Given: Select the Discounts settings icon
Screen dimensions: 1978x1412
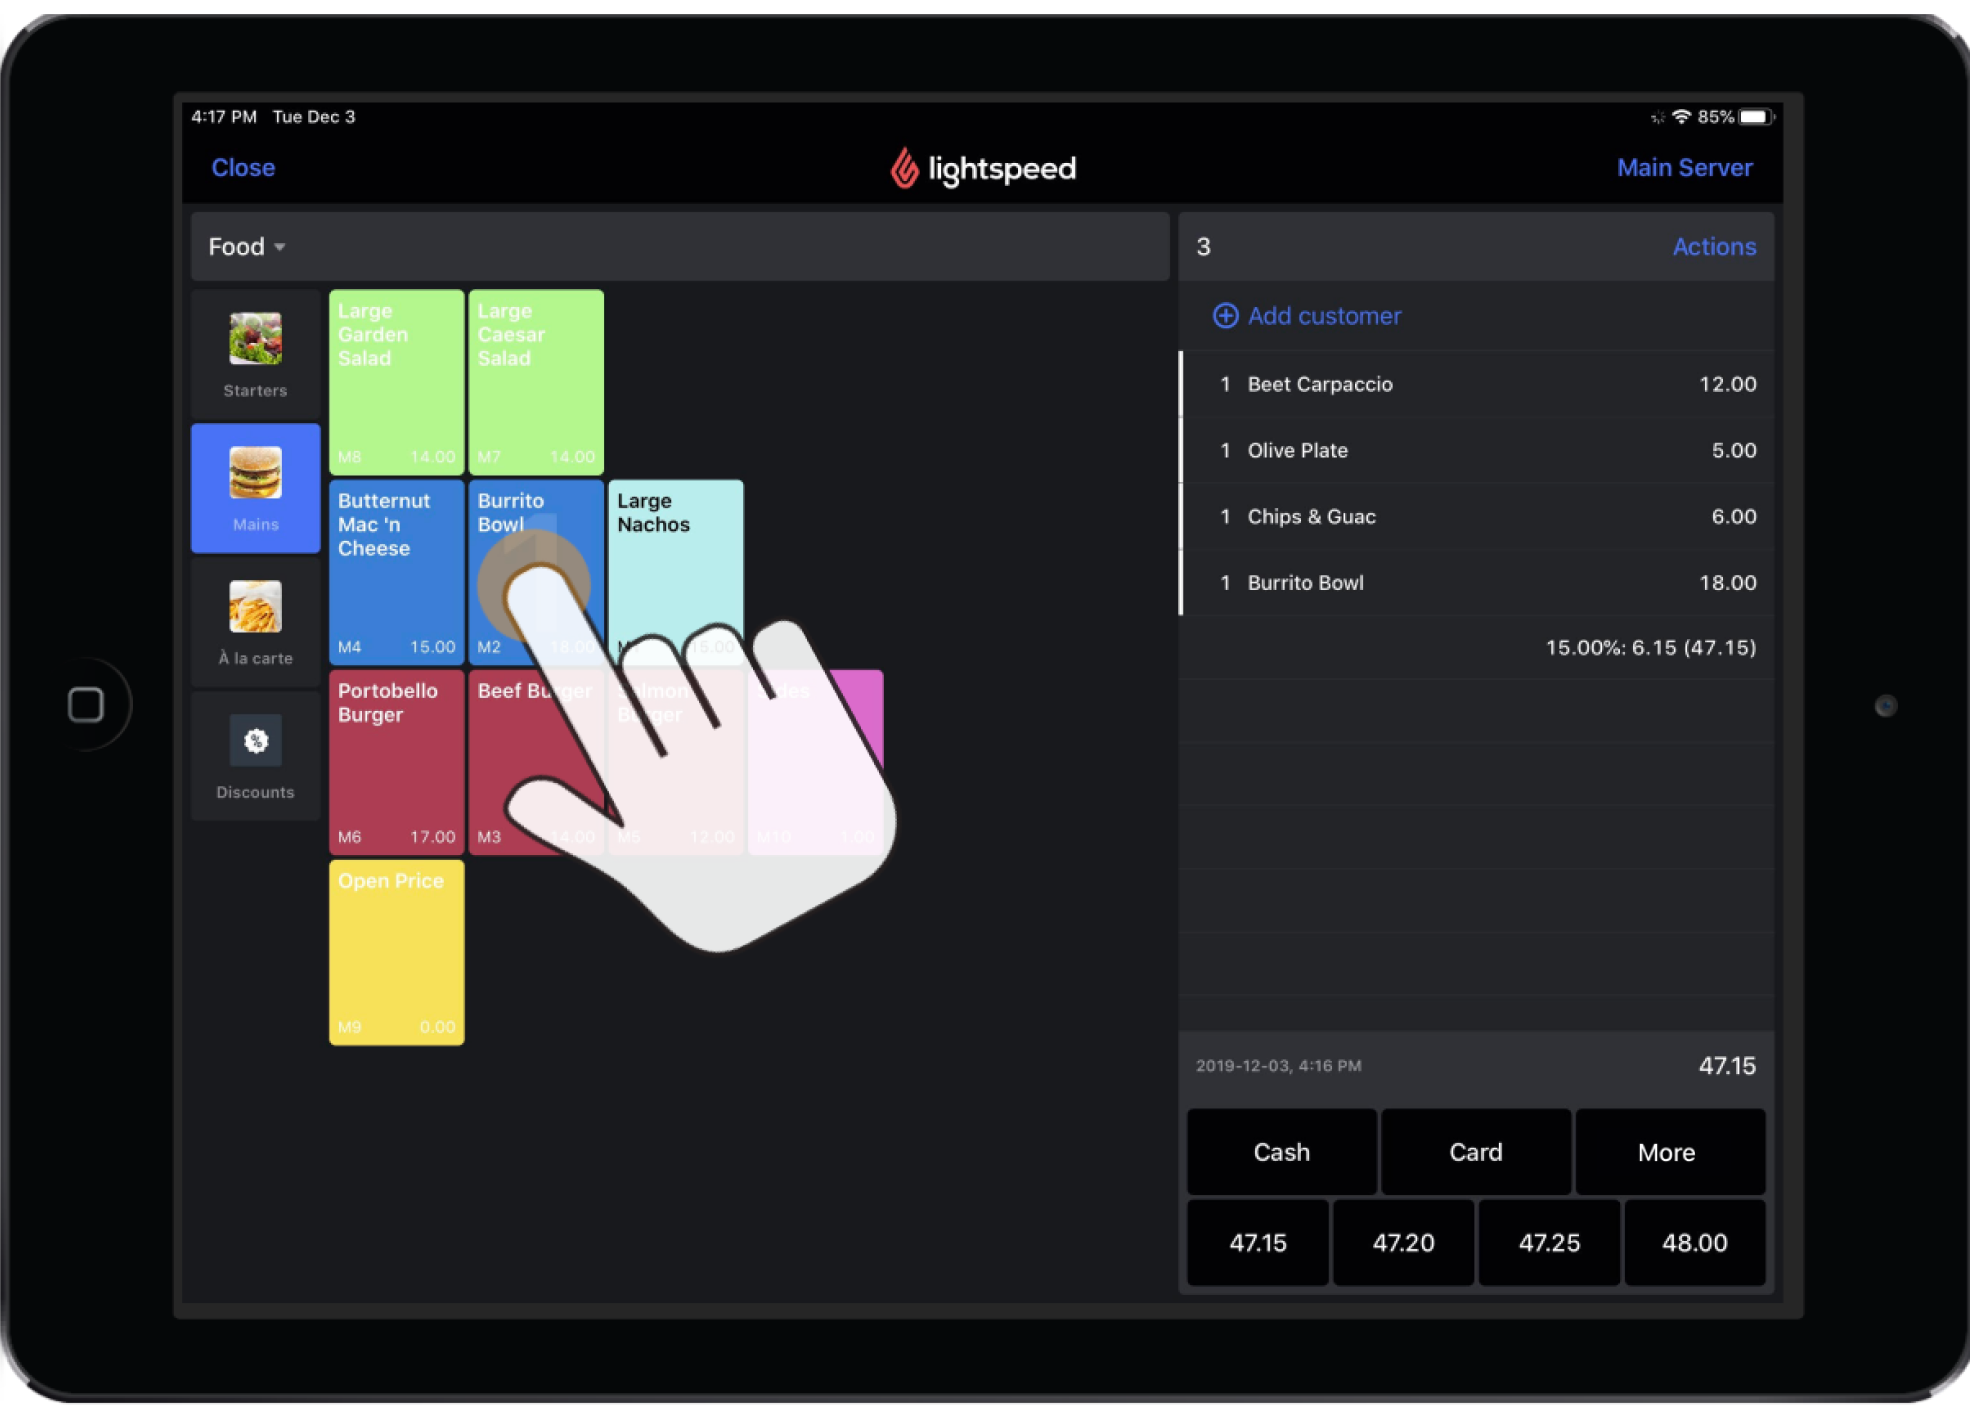Looking at the screenshot, I should pyautogui.click(x=255, y=741).
